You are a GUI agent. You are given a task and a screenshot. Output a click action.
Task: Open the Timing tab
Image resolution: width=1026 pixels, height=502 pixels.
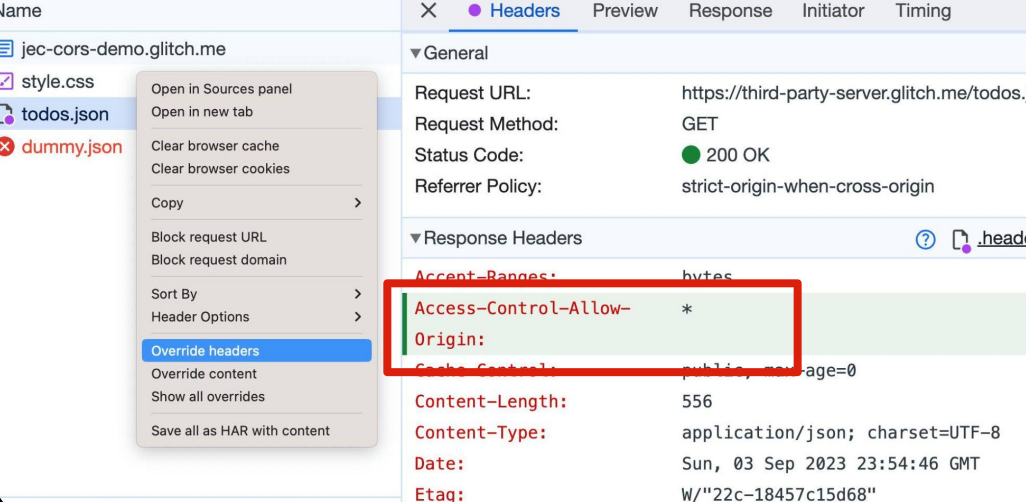pos(922,11)
